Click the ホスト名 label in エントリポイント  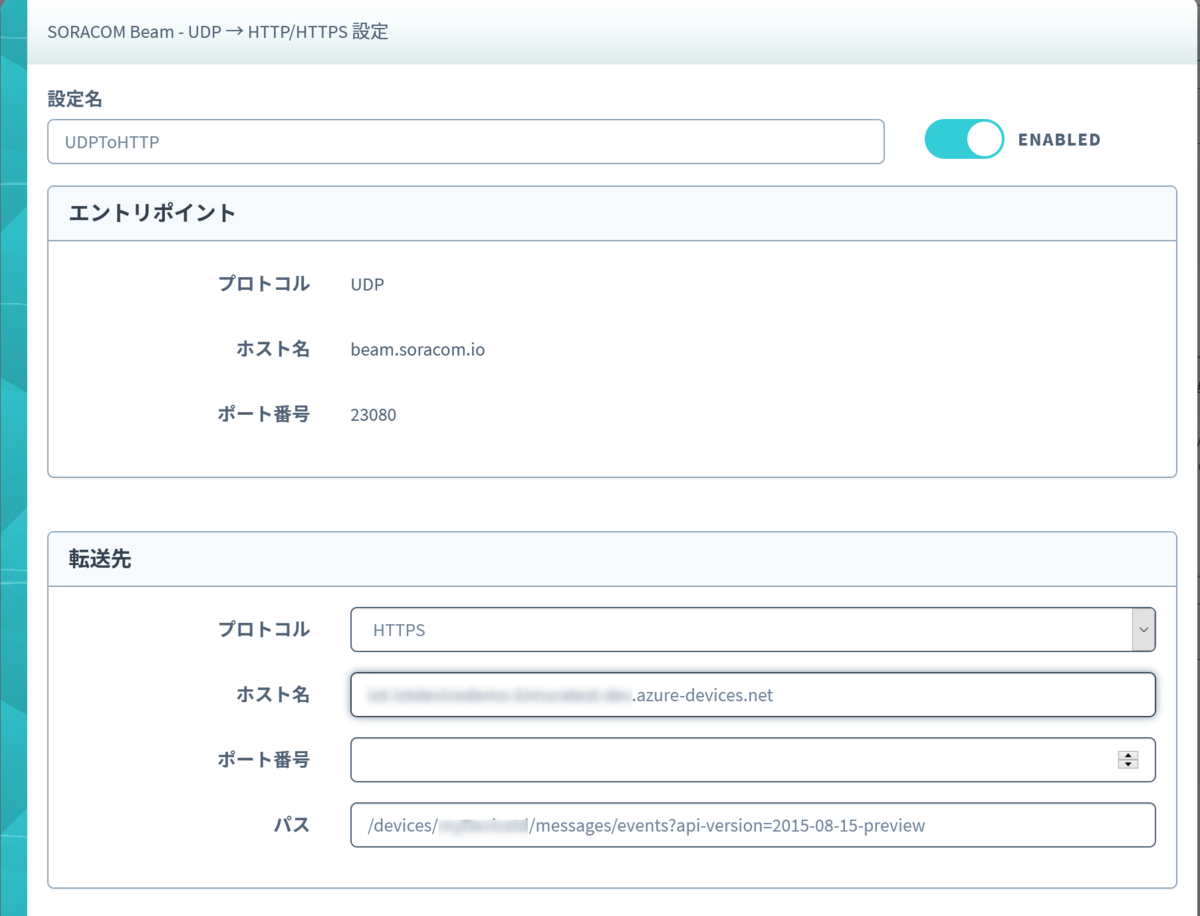(273, 349)
